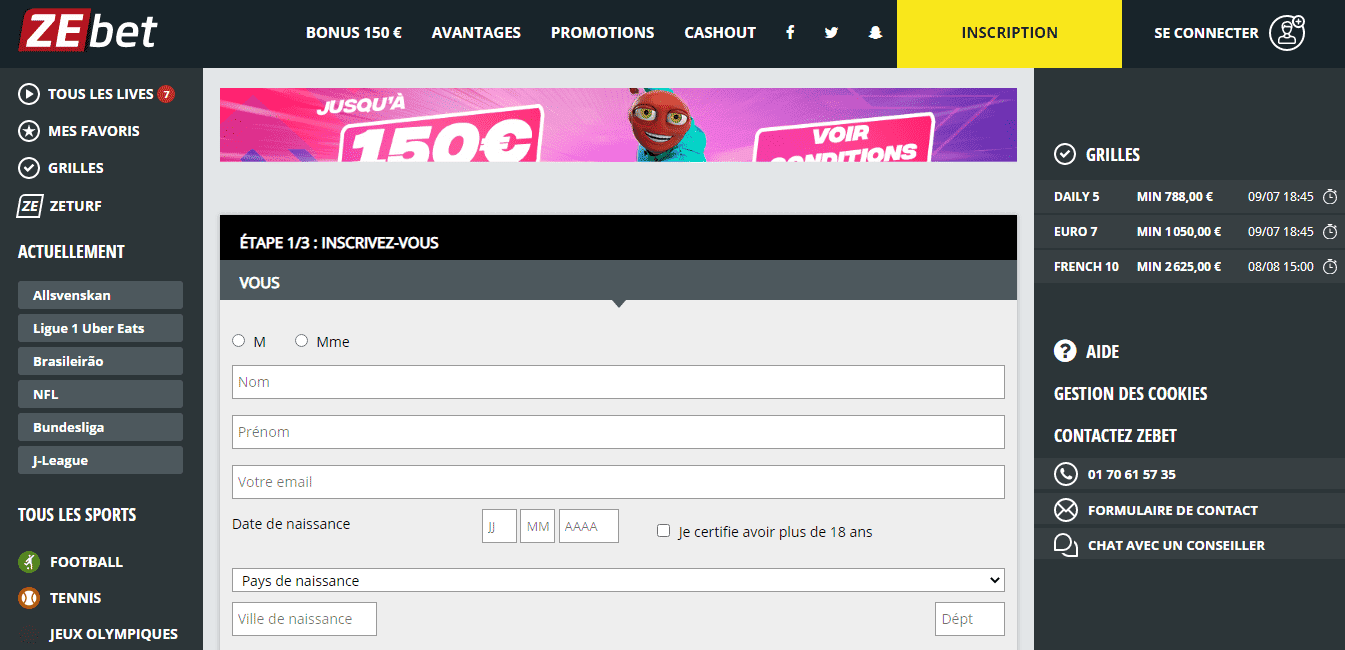Open the Allsvenskan league button
This screenshot has width=1345, height=650.
[100, 295]
